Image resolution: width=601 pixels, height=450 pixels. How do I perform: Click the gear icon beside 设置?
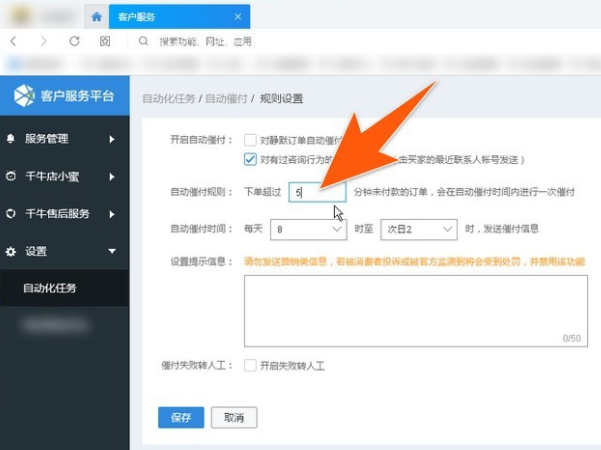(11, 251)
